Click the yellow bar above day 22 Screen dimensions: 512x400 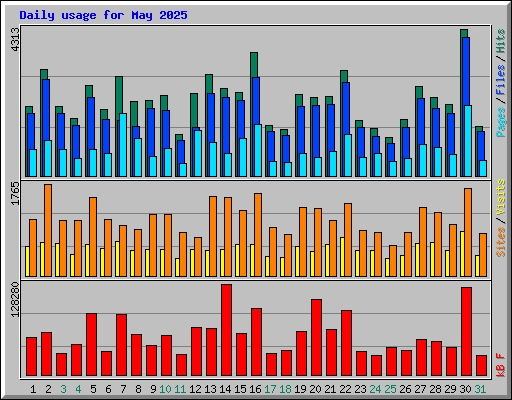(x=342, y=257)
